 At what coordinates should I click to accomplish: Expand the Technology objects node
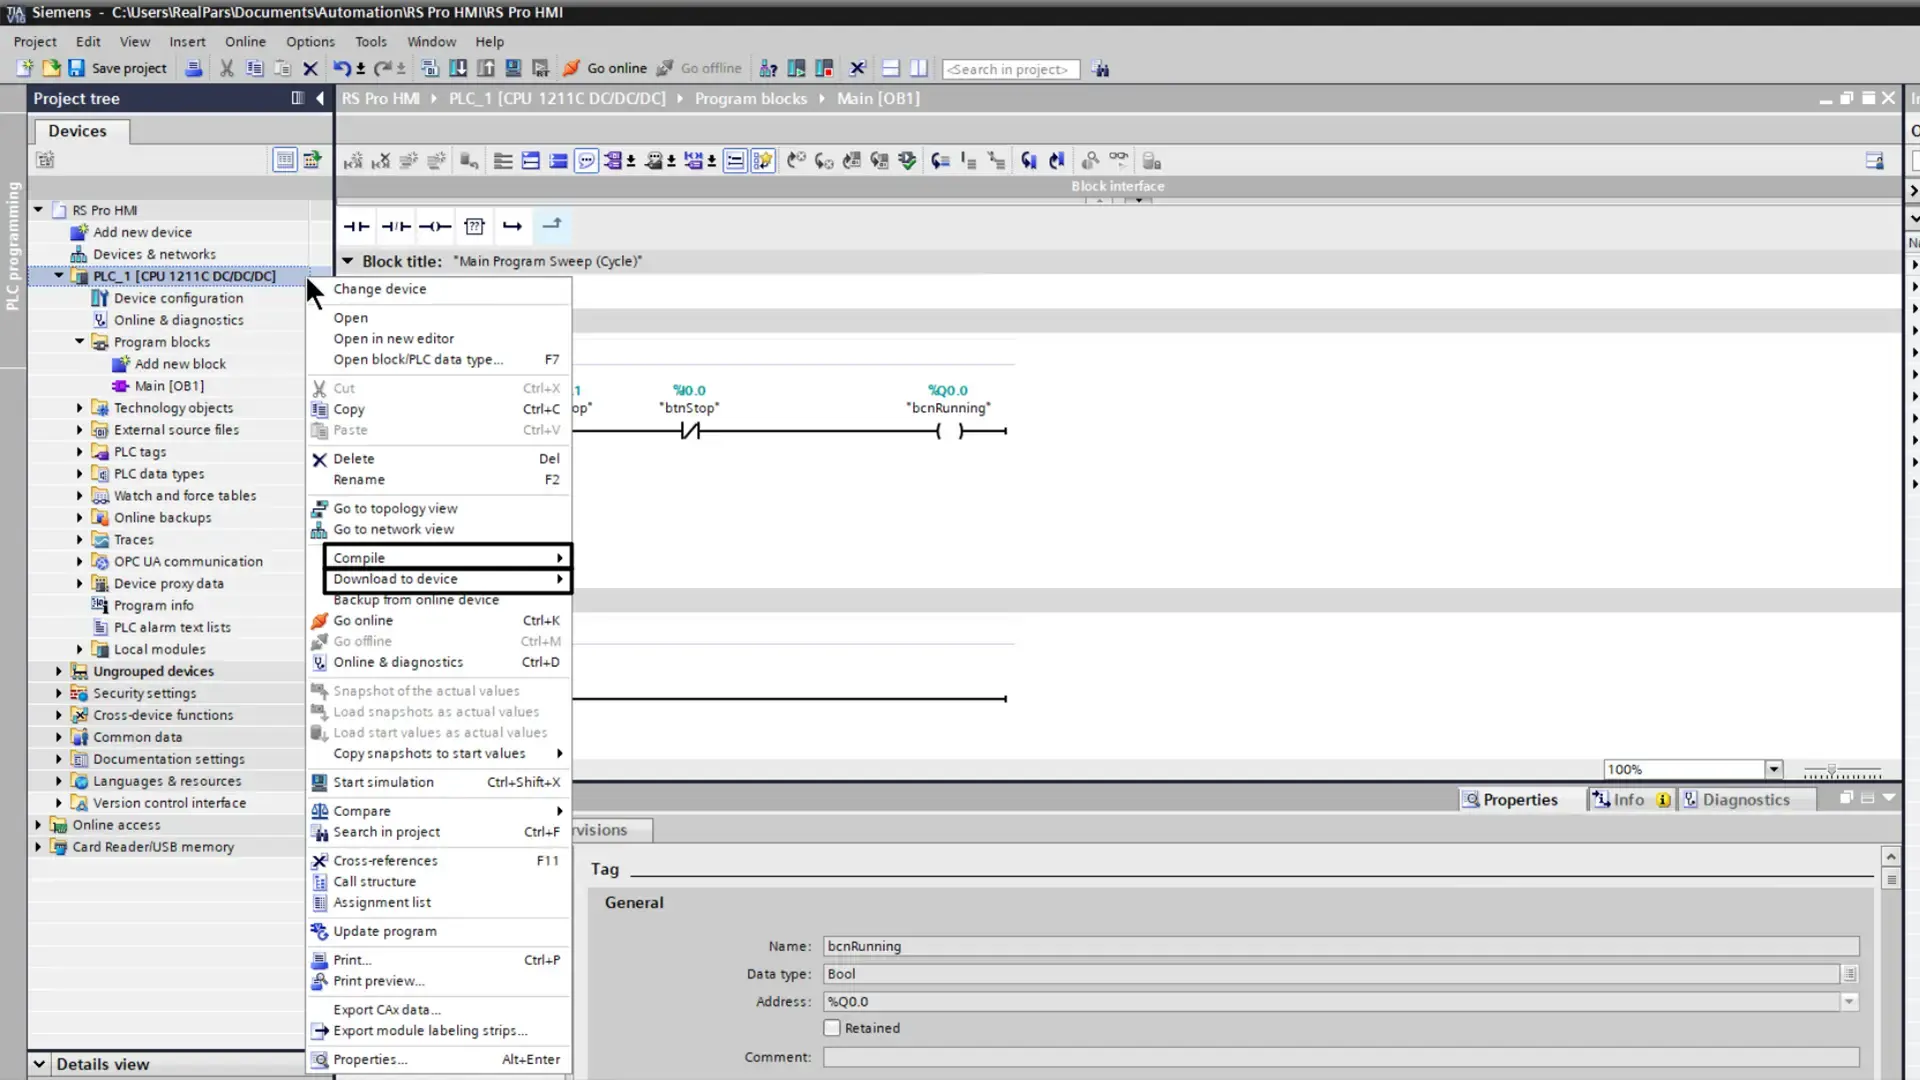click(80, 408)
